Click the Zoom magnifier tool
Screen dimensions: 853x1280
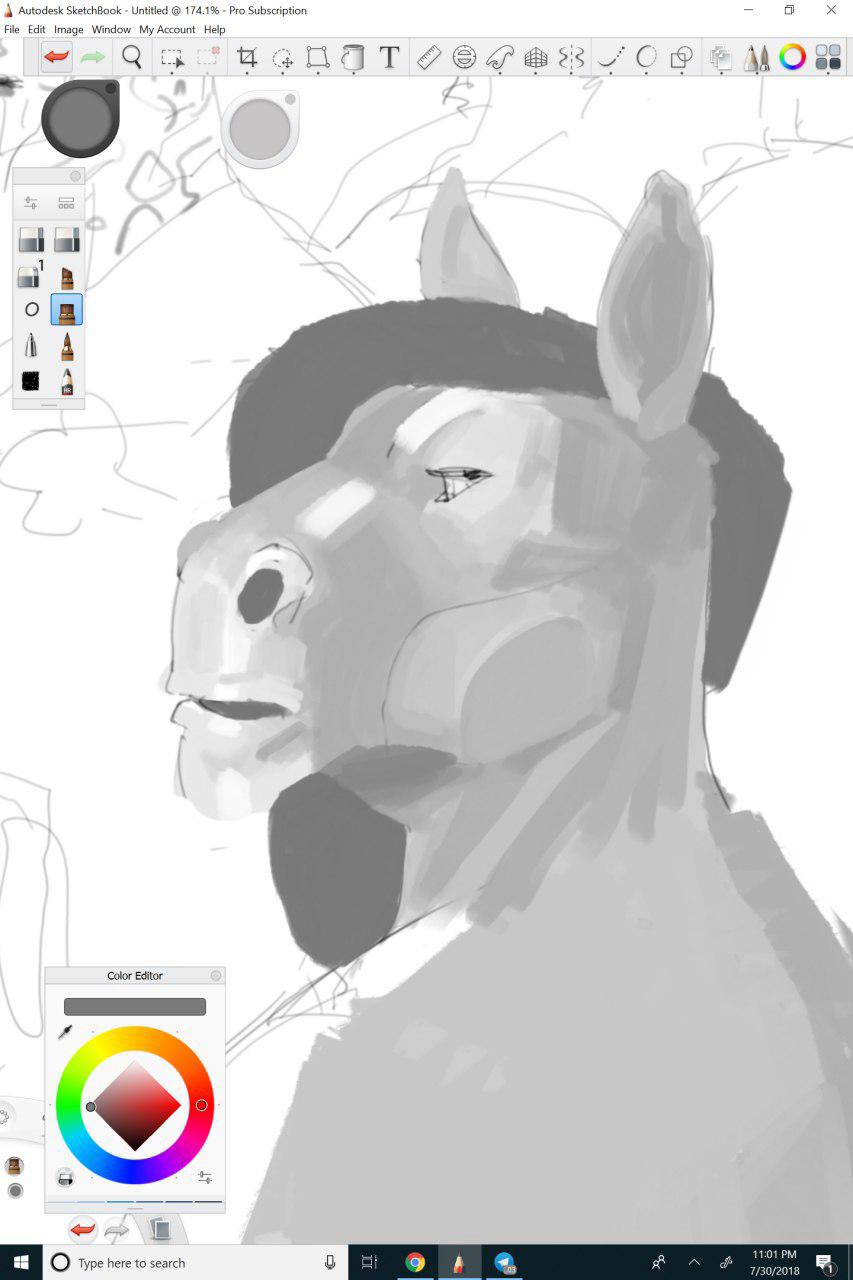pyautogui.click(x=132, y=58)
